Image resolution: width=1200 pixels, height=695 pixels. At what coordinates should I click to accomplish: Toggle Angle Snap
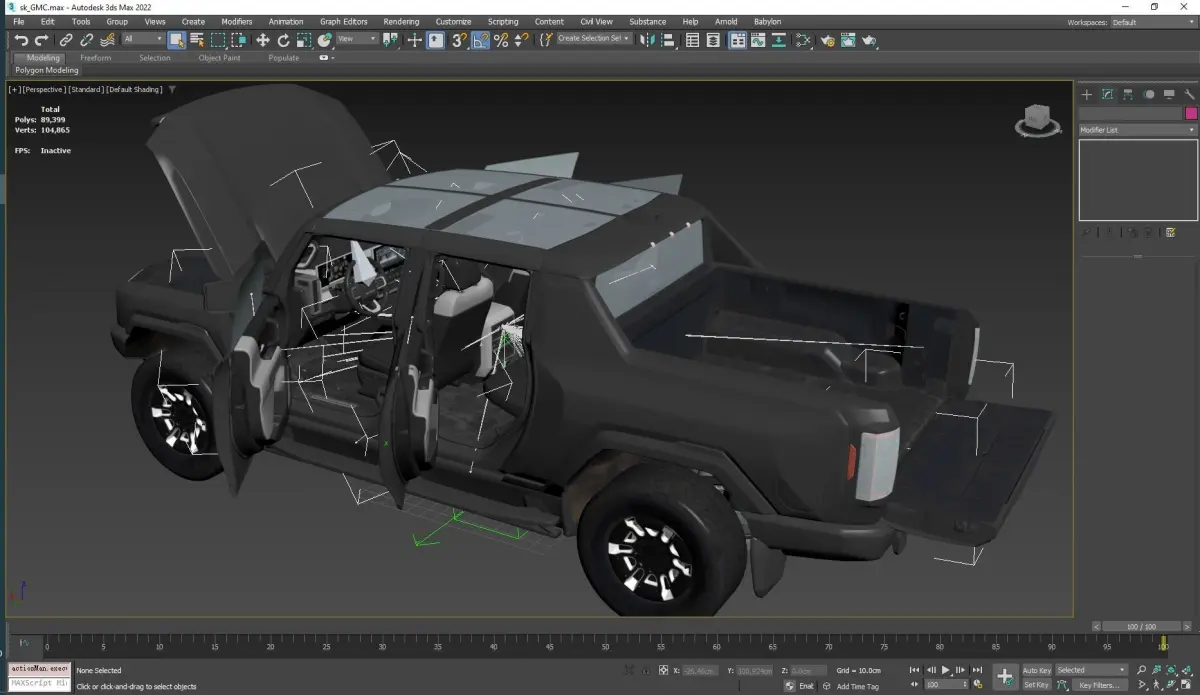[x=481, y=40]
